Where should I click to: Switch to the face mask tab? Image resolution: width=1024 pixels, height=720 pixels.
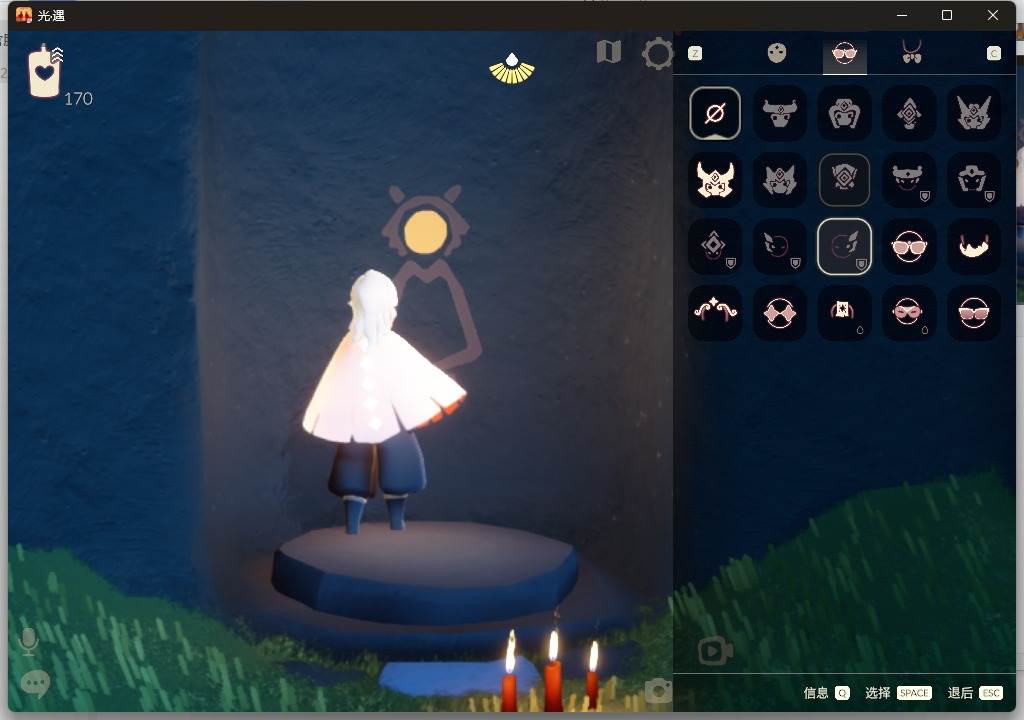pyautogui.click(x=844, y=54)
